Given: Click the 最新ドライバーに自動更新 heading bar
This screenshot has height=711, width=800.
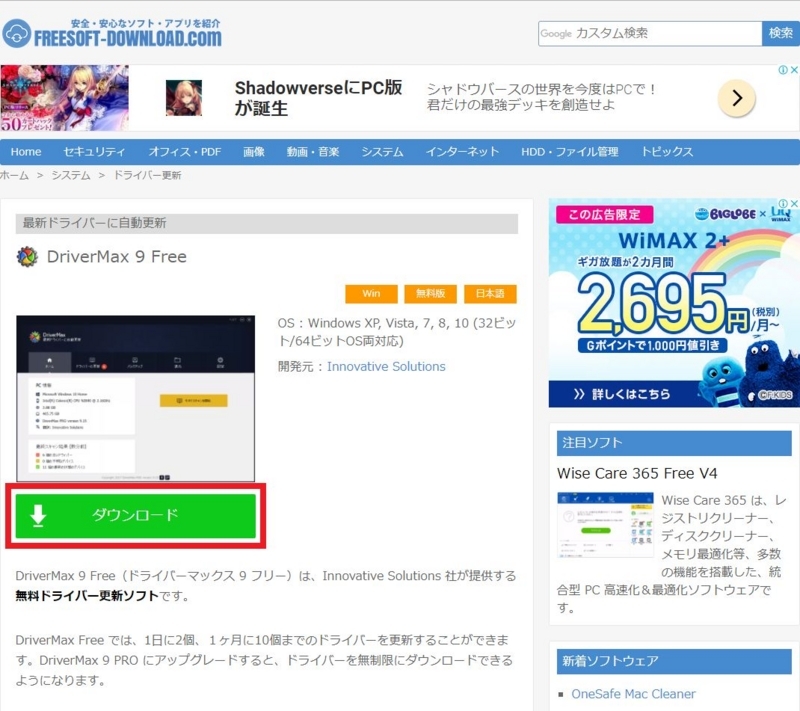Looking at the screenshot, I should tap(267, 223).
